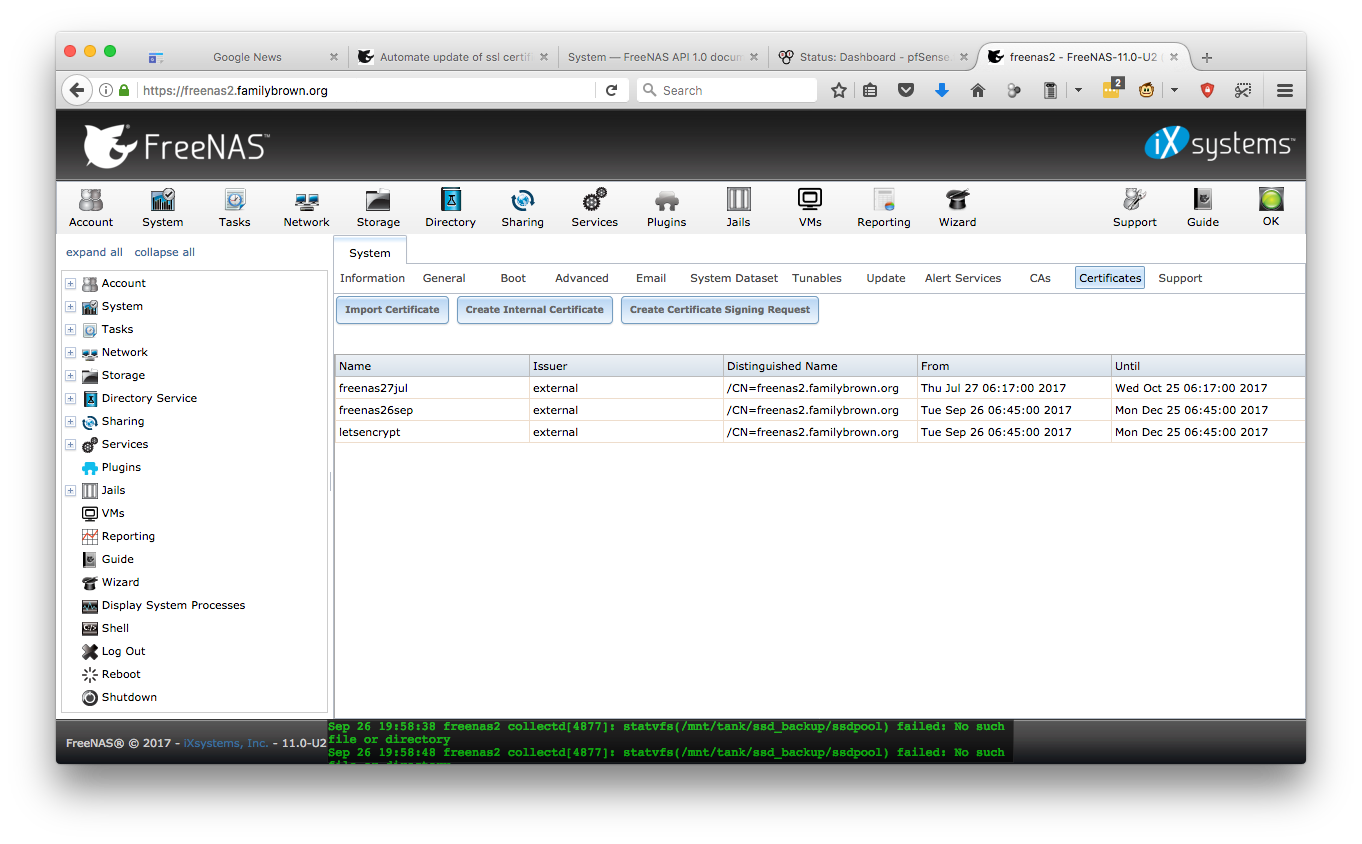Launch the Wizard from top toolbar
This screenshot has width=1362, height=844.
click(x=957, y=208)
